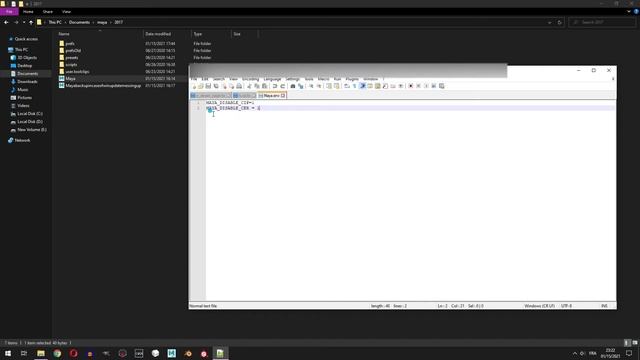640x360 pixels.
Task: Expand the recent locations dropdown arrow
Action: 24,22
